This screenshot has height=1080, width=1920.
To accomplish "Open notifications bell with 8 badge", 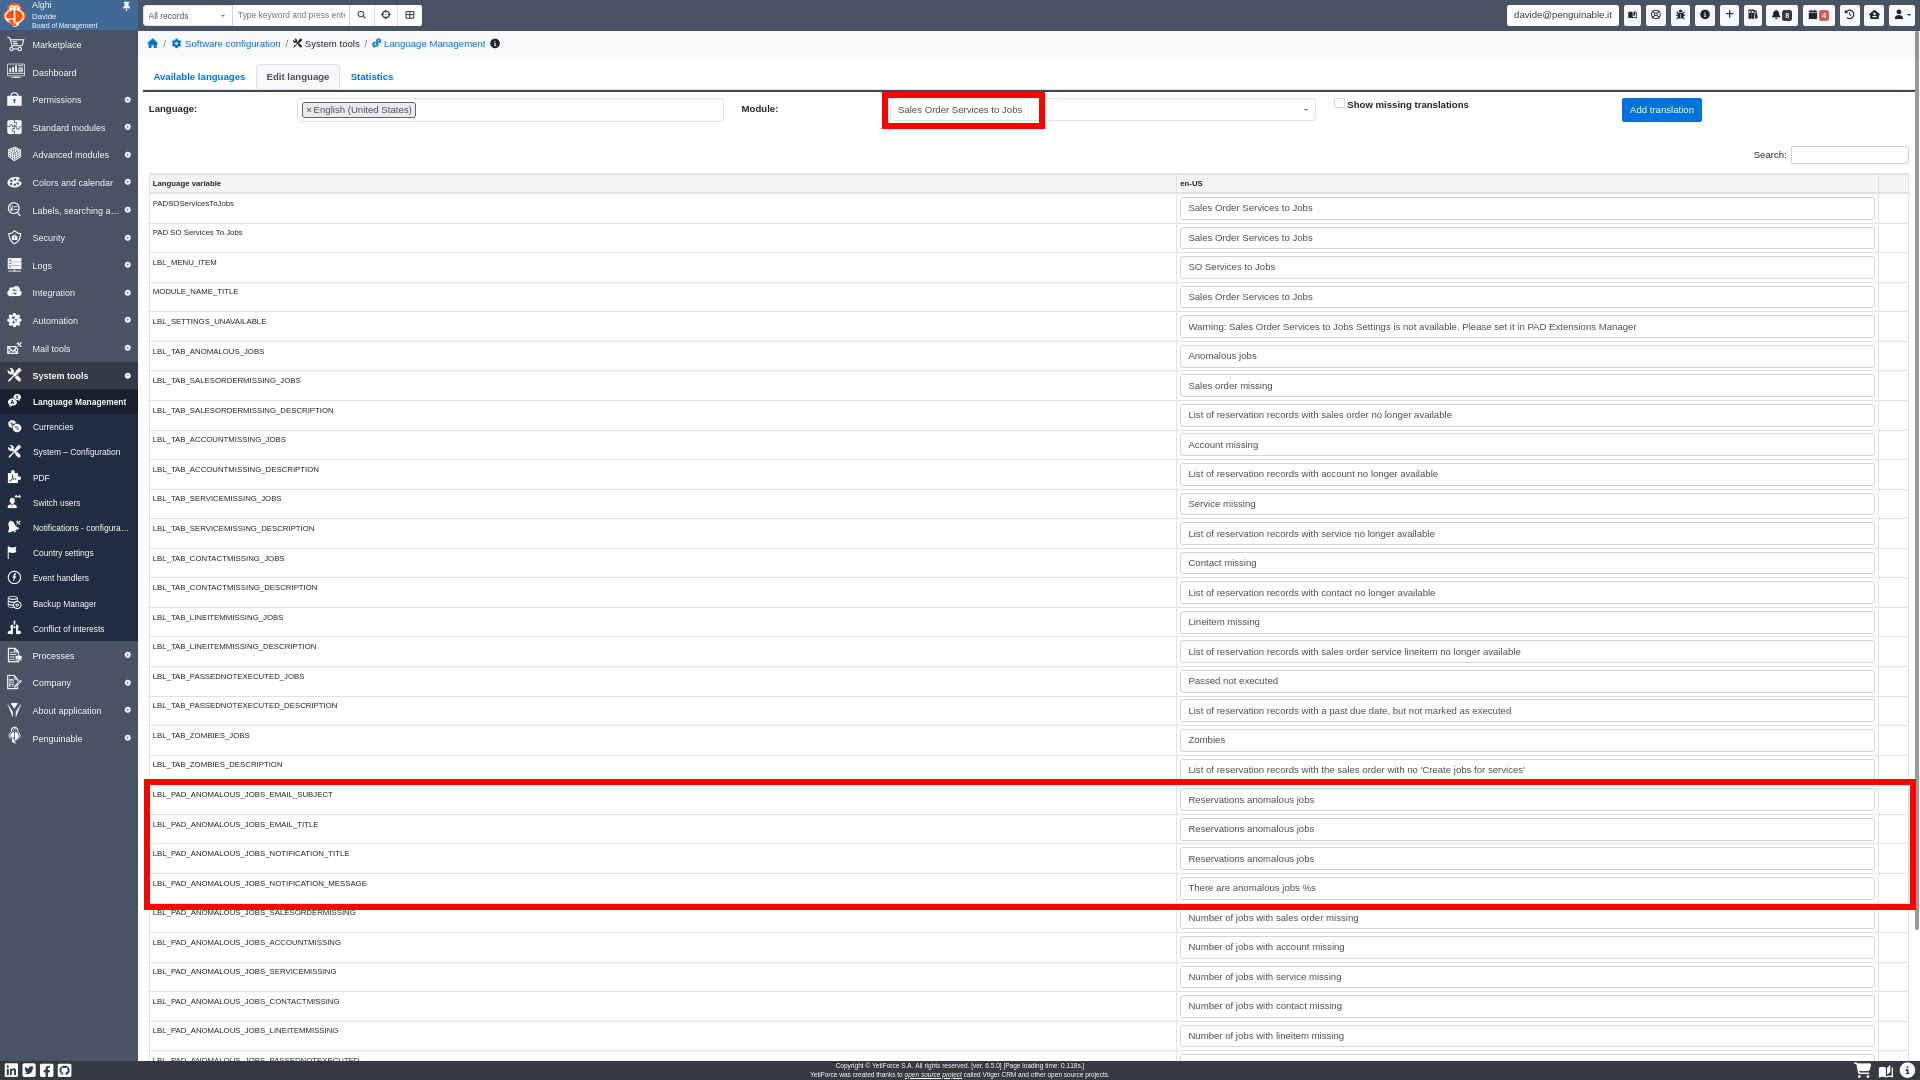I will click(1782, 15).
